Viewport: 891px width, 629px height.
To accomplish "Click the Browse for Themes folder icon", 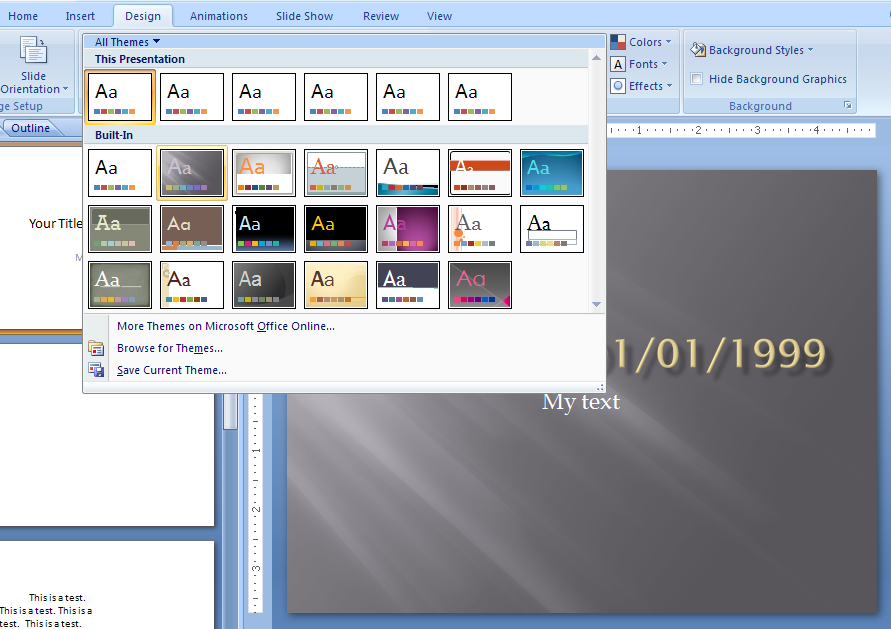I will pyautogui.click(x=96, y=348).
